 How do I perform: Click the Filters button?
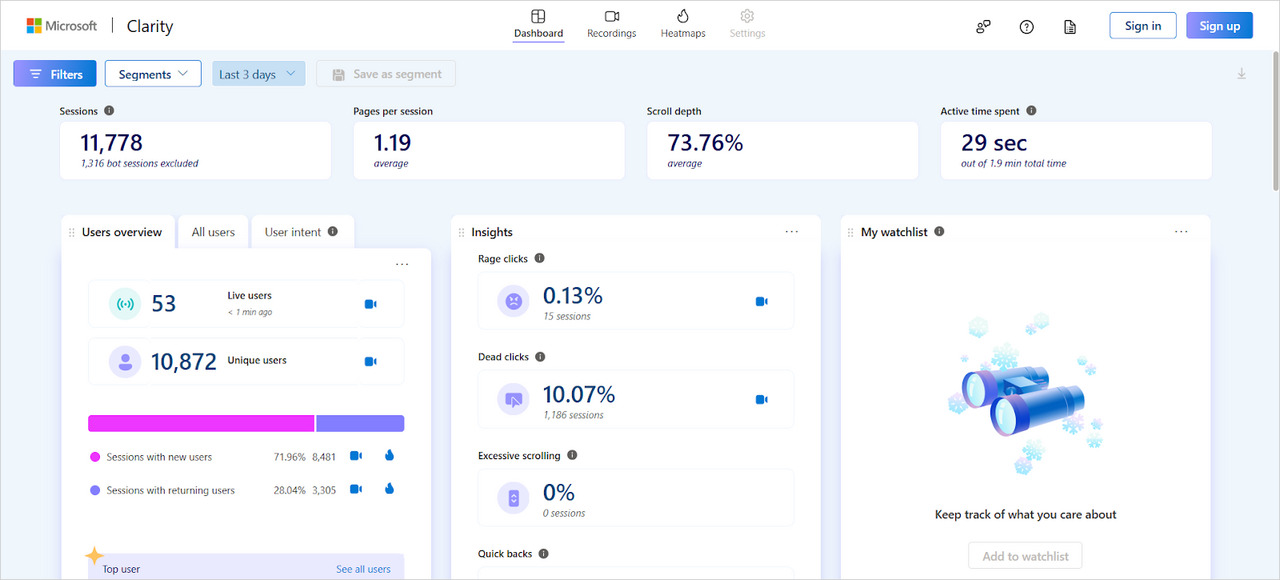pyautogui.click(x=55, y=74)
